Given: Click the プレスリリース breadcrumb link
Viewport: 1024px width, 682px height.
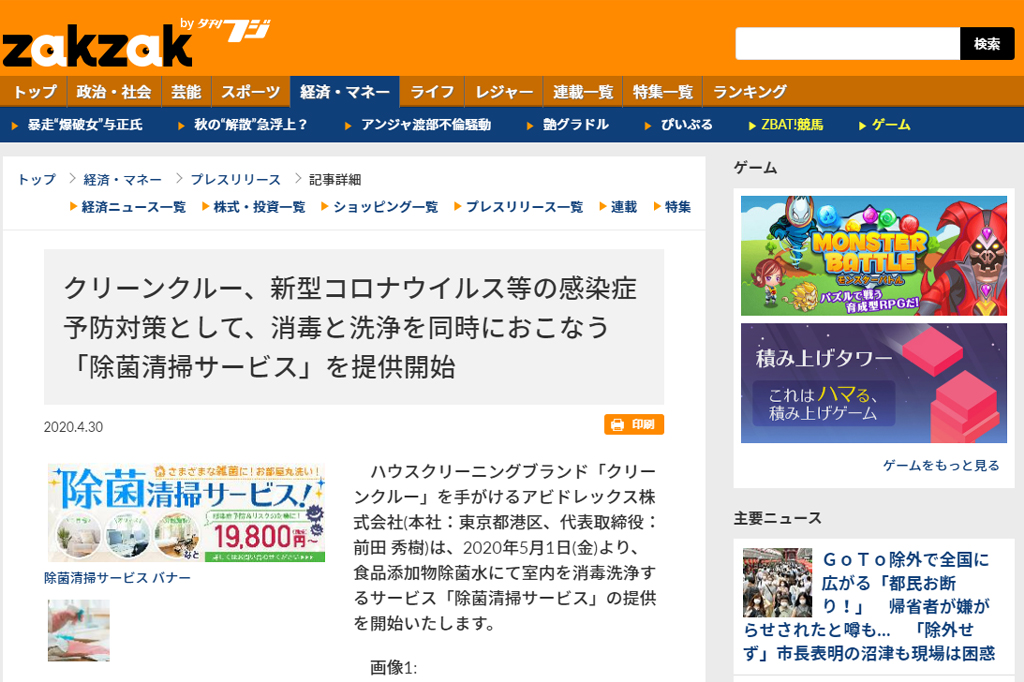Looking at the screenshot, I should point(236,180).
